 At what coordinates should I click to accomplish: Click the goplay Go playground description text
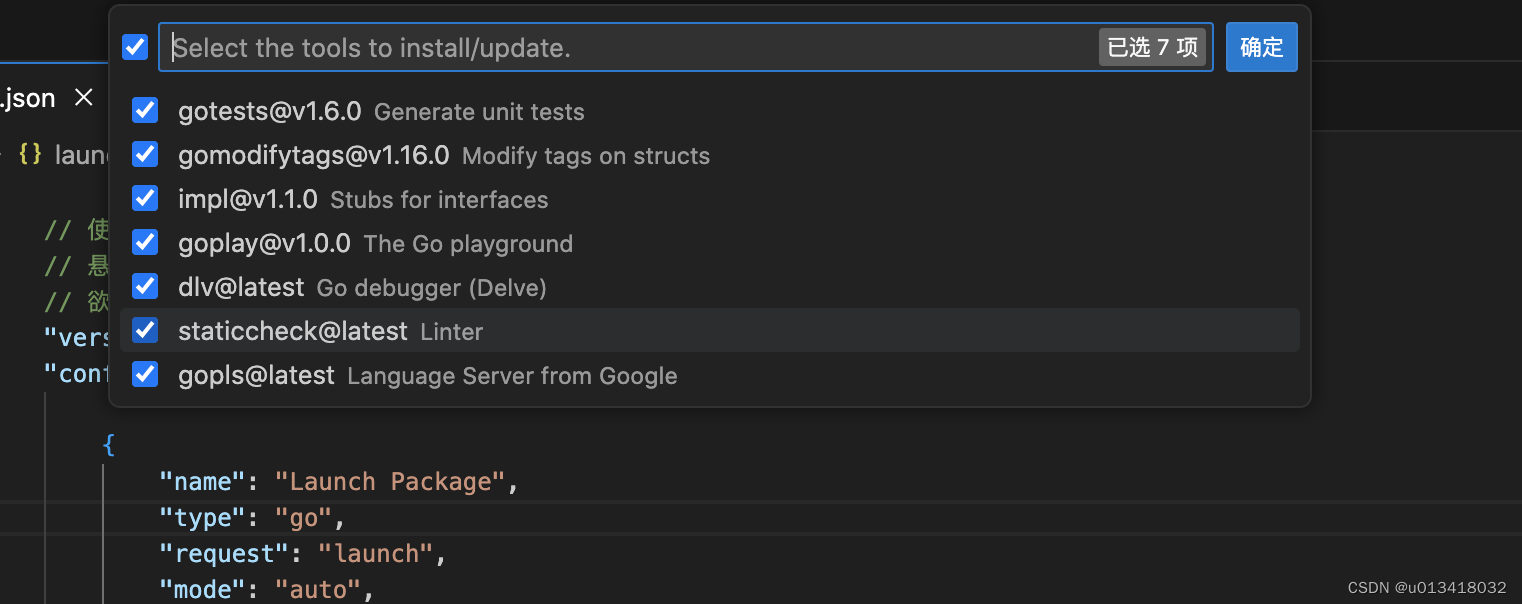(x=467, y=243)
